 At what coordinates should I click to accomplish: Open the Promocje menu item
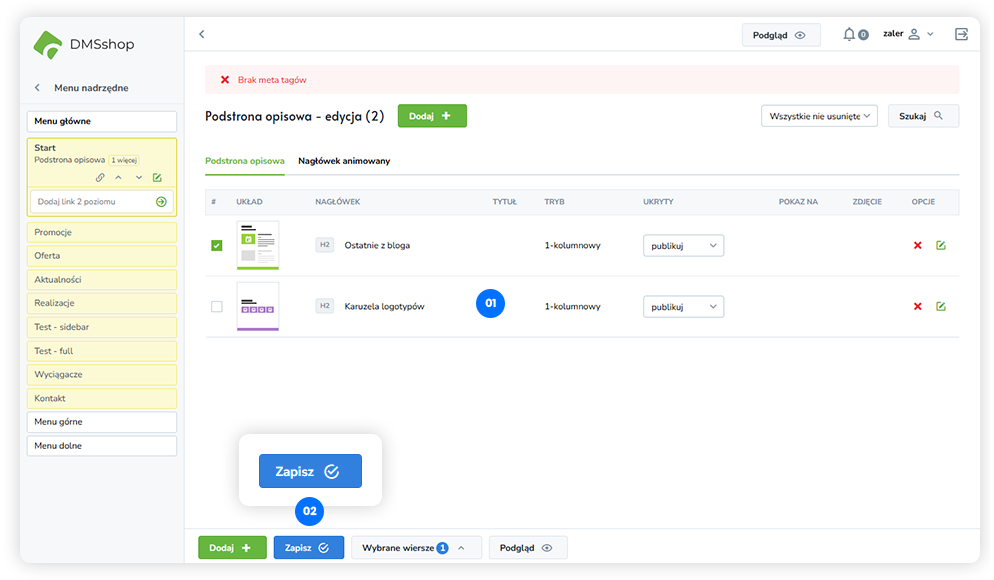click(x=103, y=232)
